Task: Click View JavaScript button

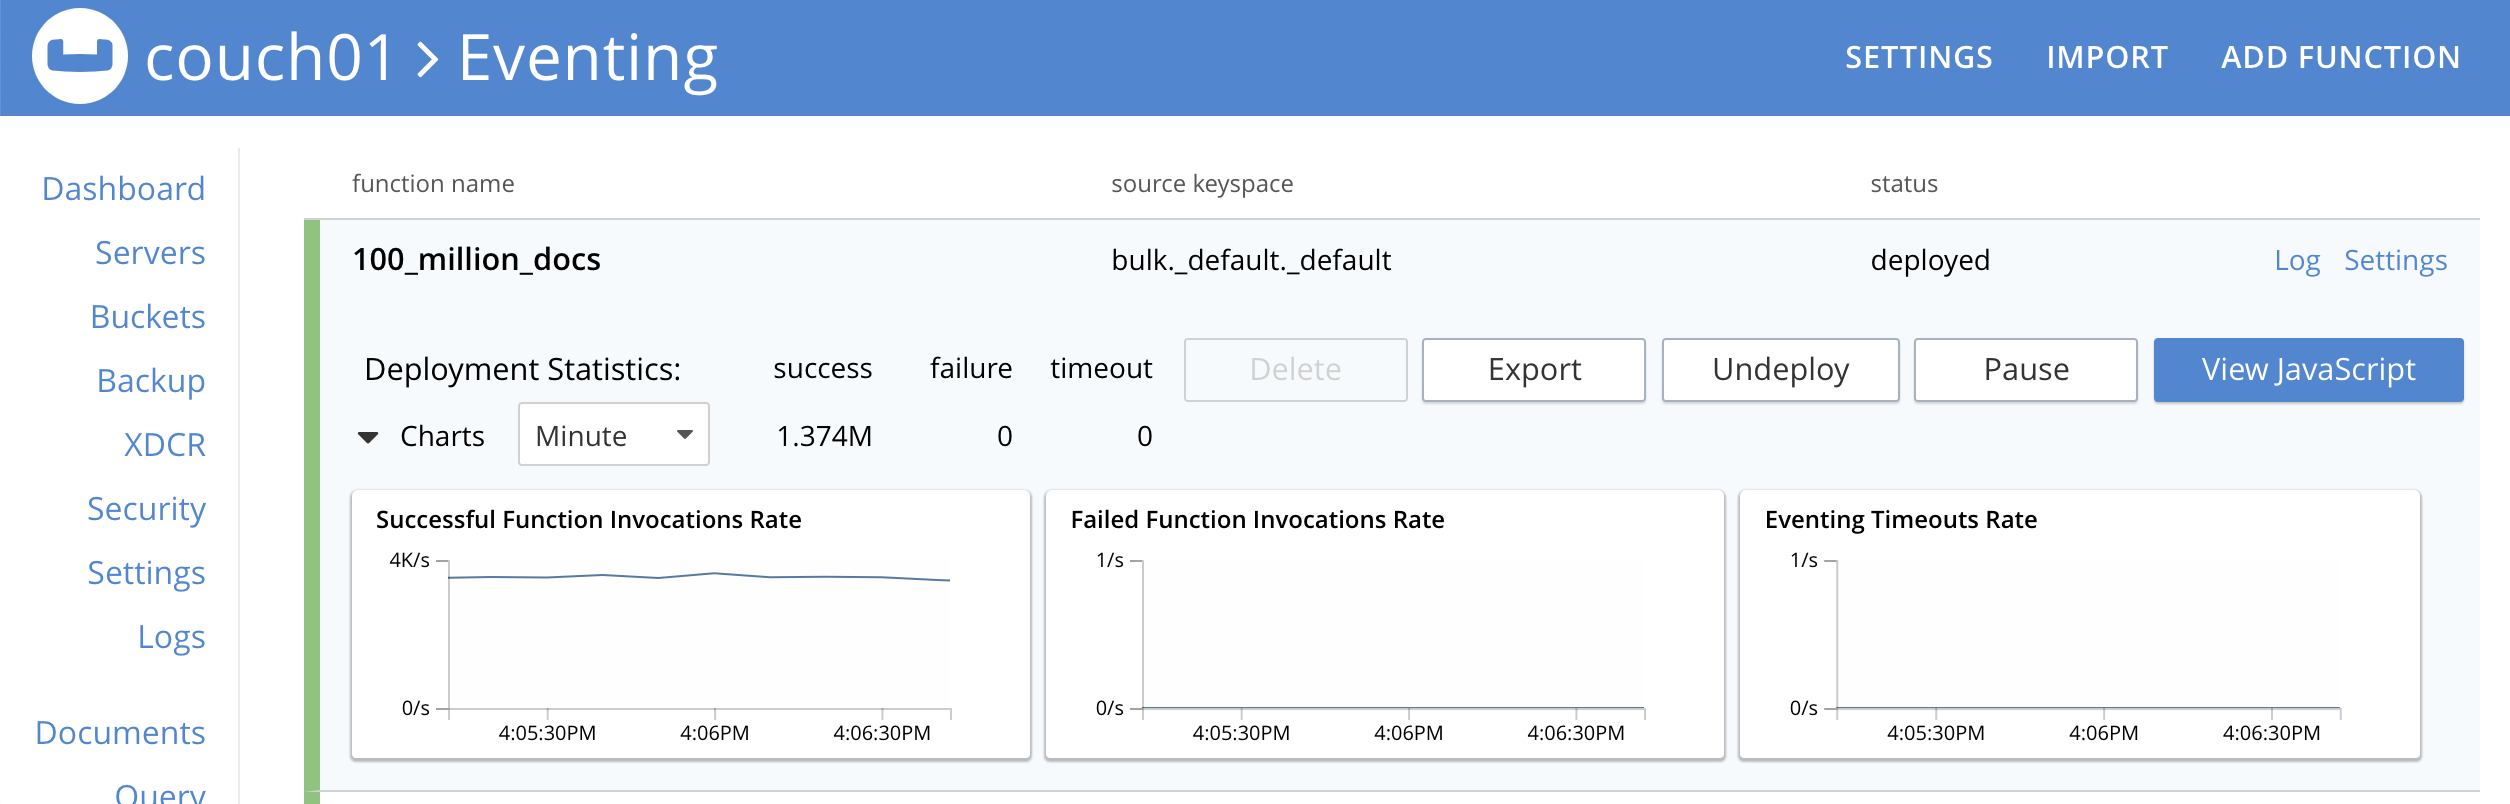Action: tap(2308, 369)
